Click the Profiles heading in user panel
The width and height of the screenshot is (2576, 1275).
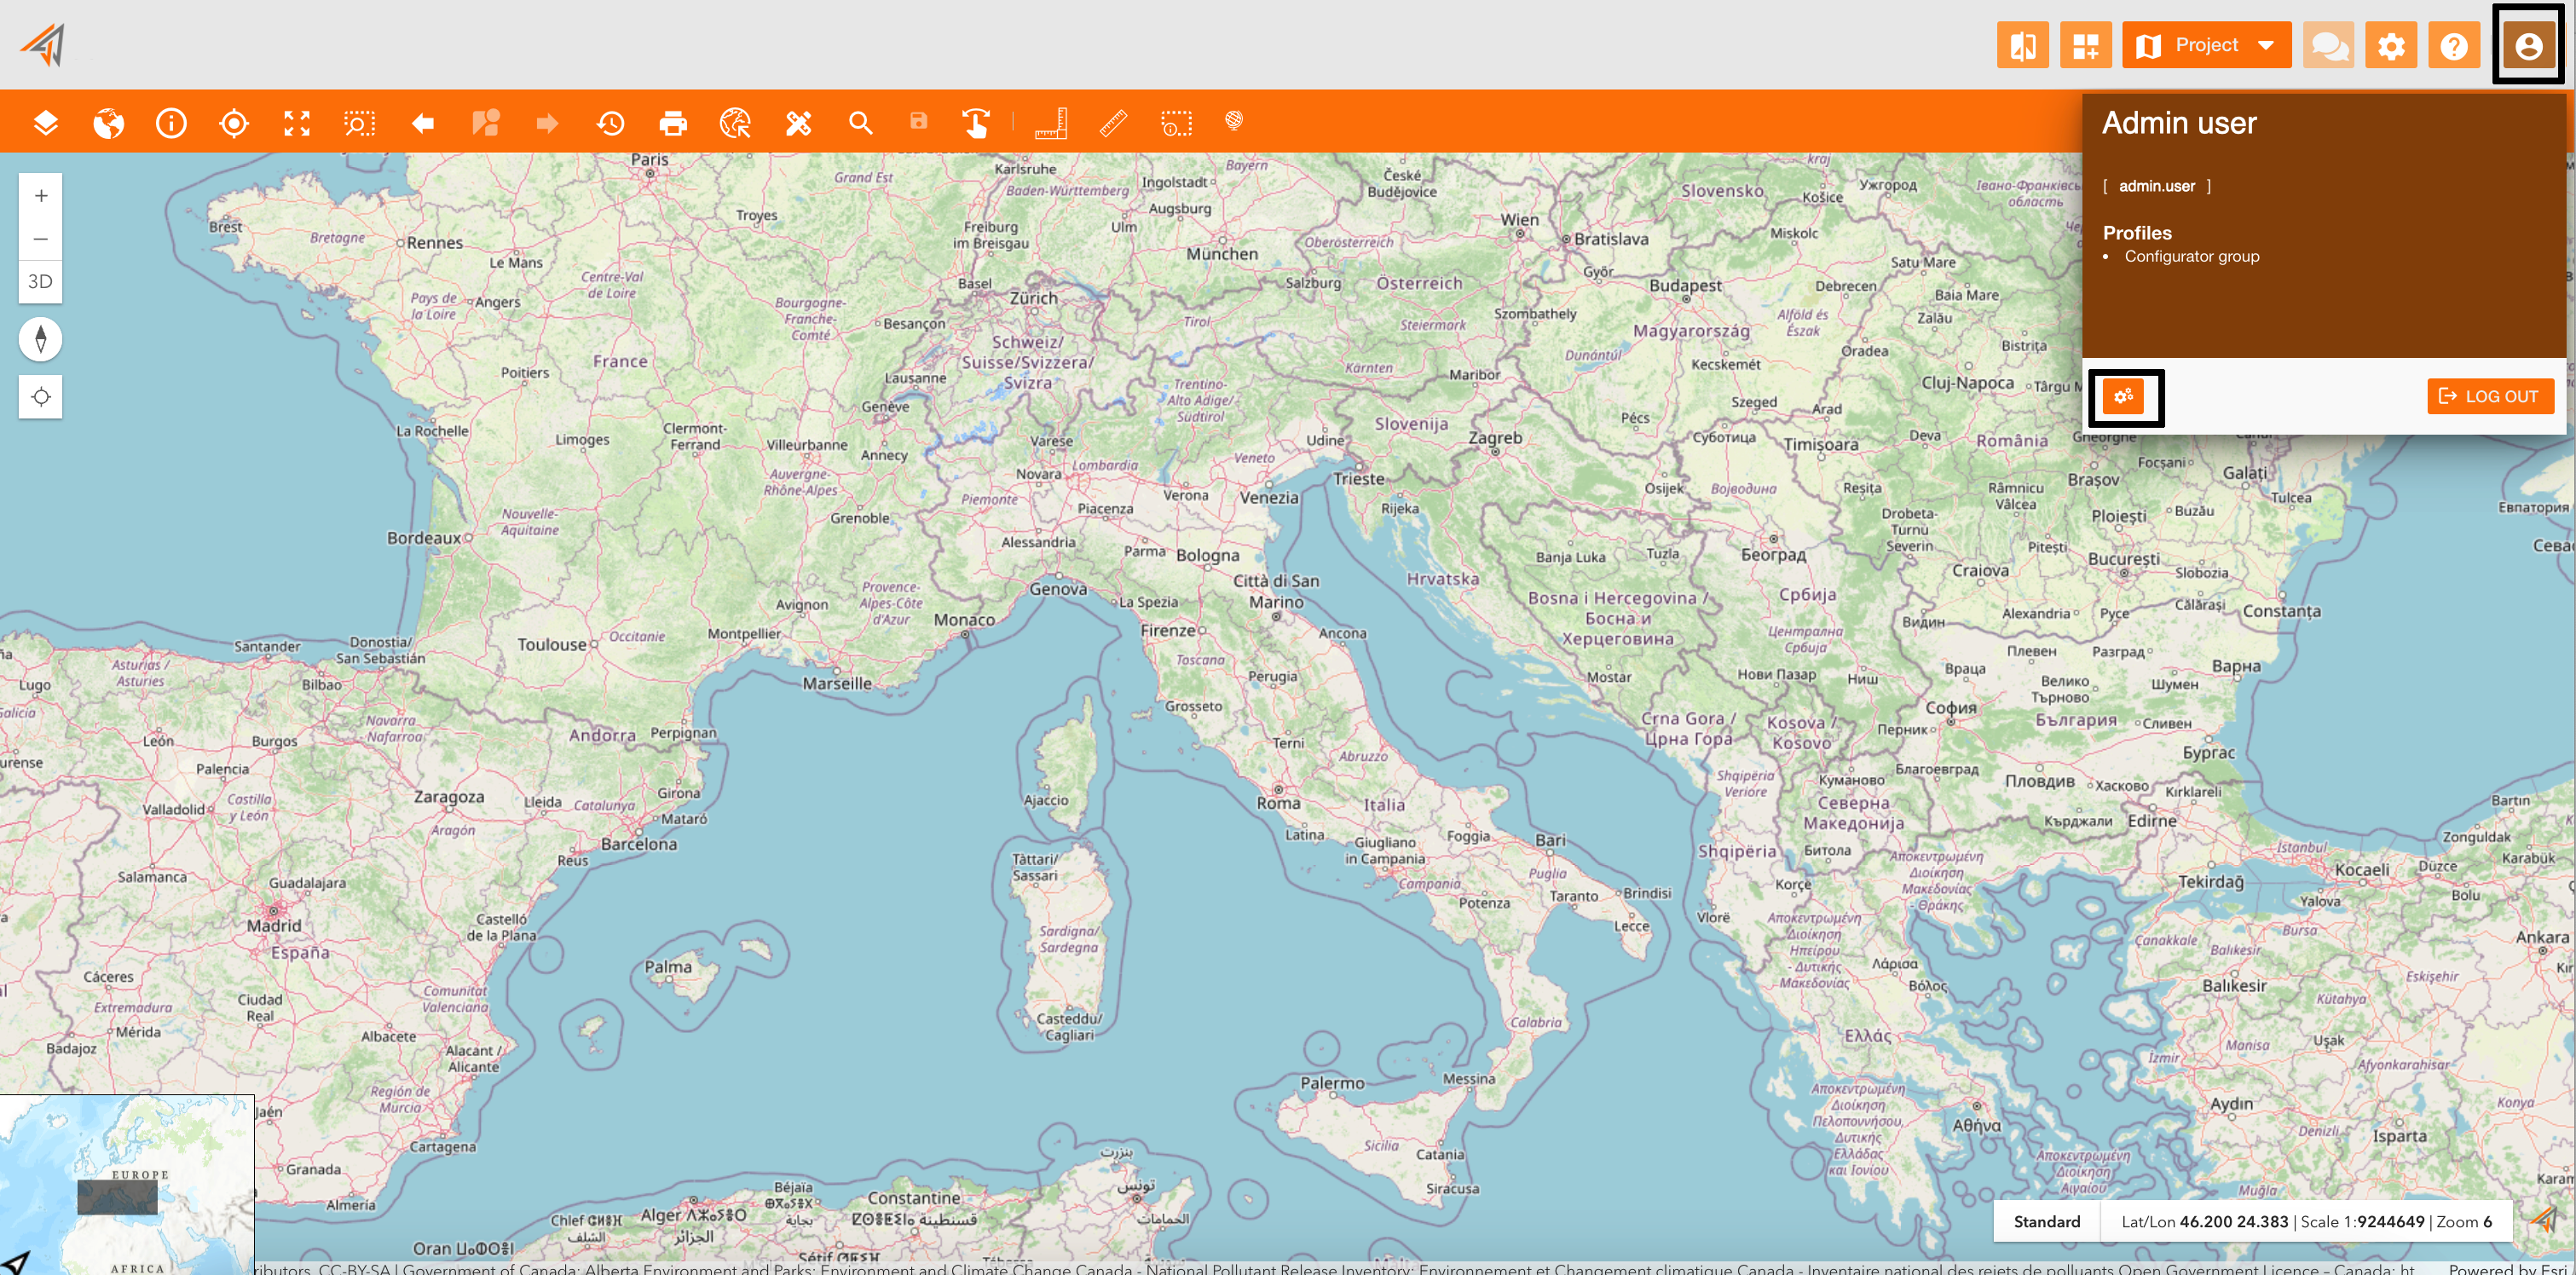pos(2137,233)
